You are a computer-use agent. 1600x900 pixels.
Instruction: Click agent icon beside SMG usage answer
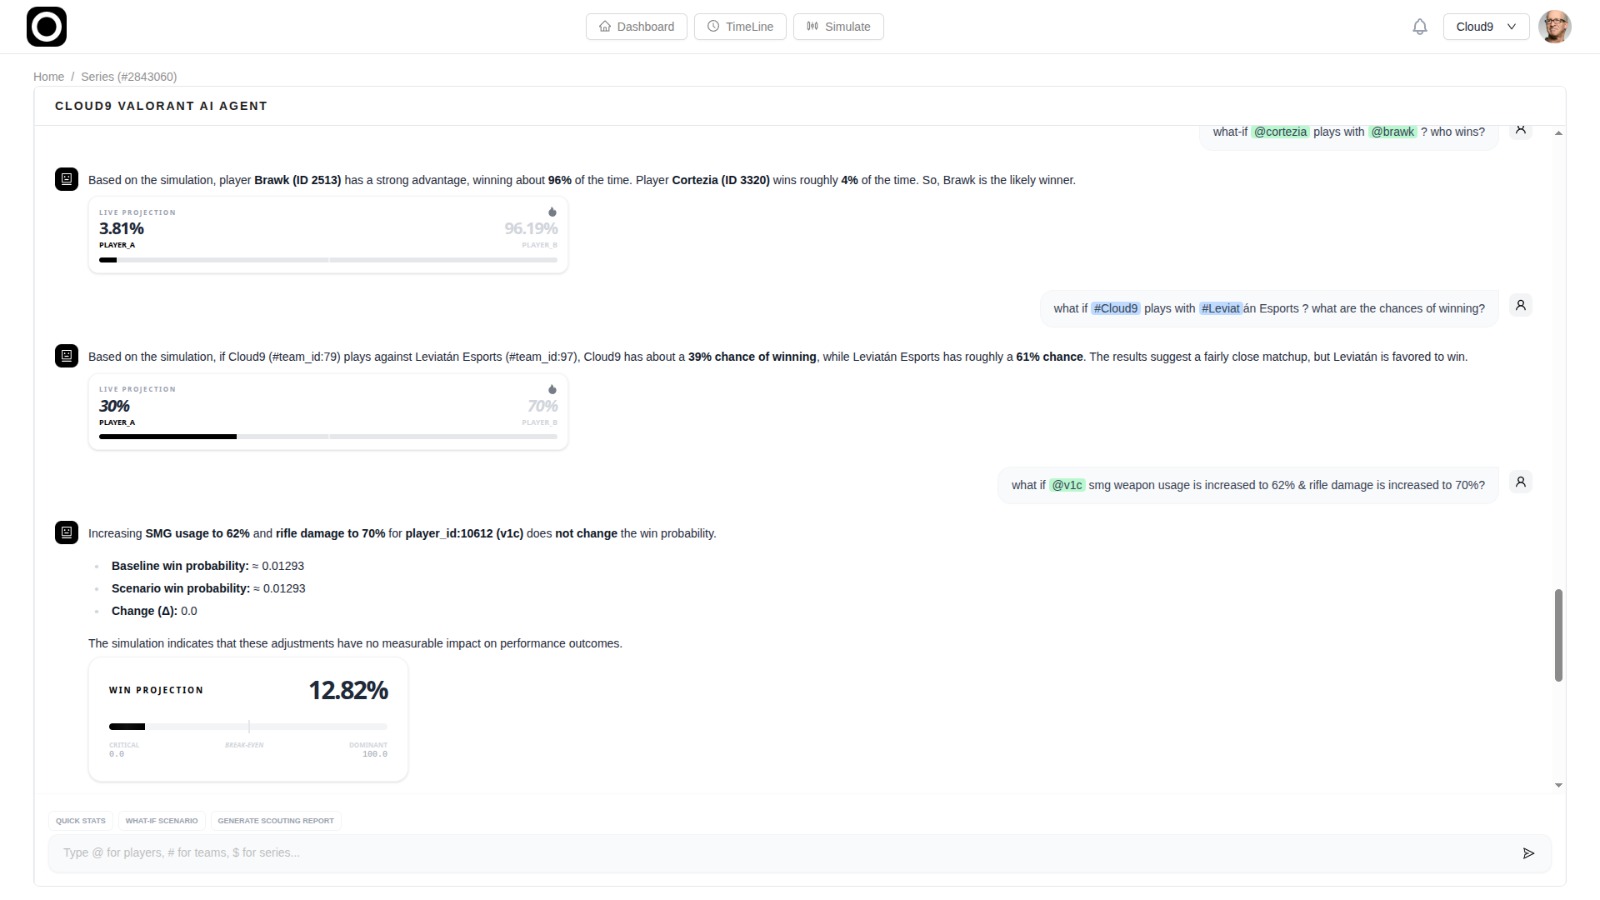pos(67,533)
